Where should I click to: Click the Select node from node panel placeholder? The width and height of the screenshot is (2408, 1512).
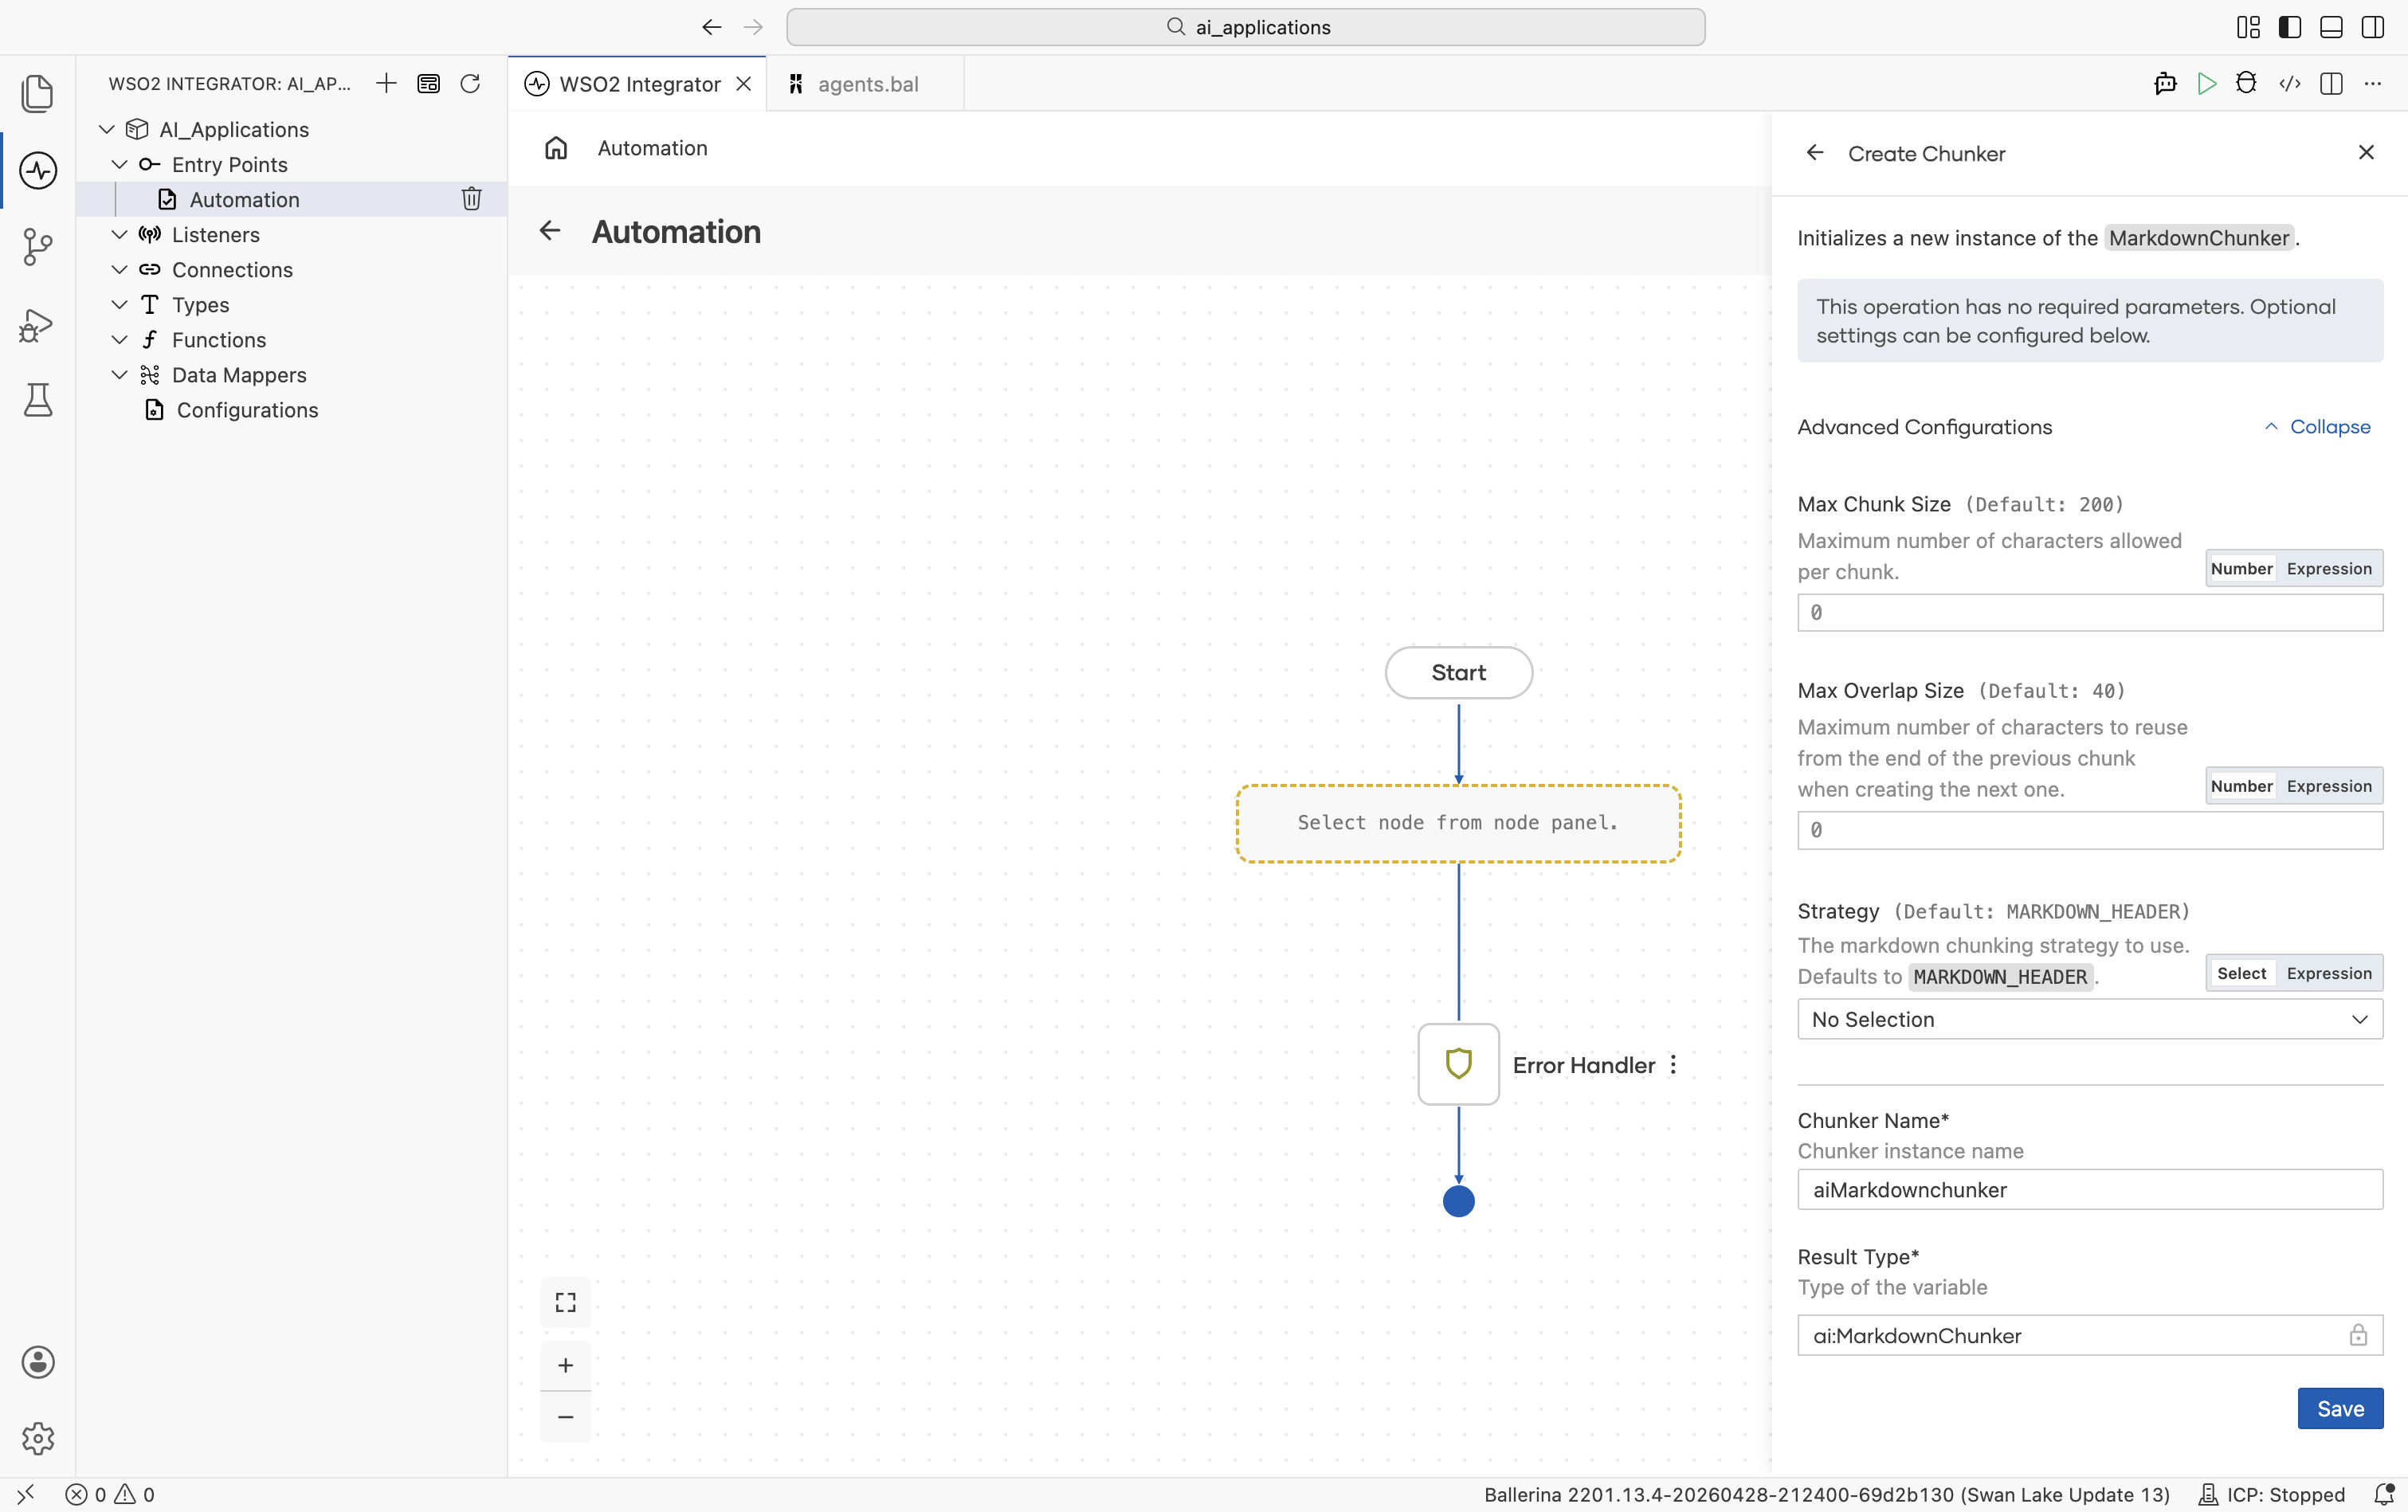coord(1458,823)
